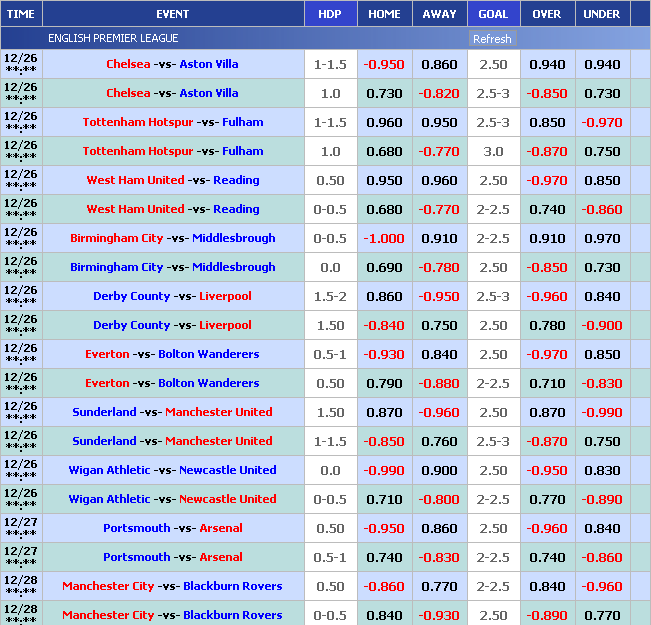Click the GOAL column header
Screen dimensions: 651x625
493,14
